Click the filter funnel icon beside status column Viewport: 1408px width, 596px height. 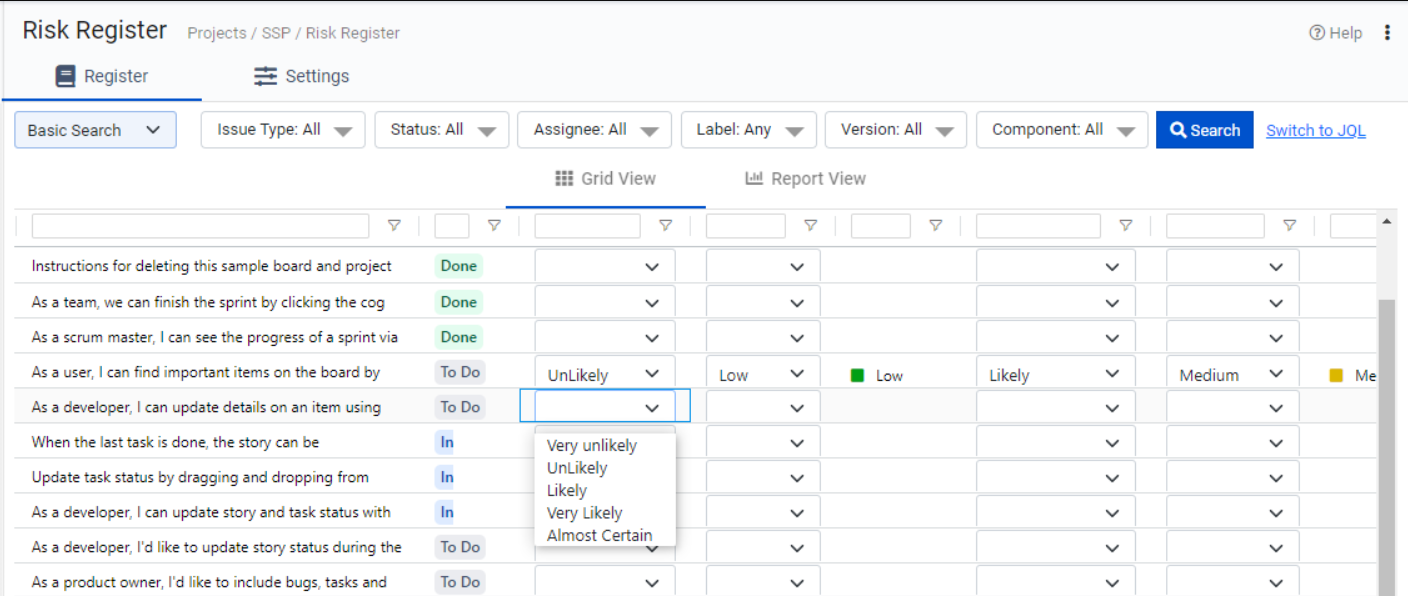click(494, 226)
